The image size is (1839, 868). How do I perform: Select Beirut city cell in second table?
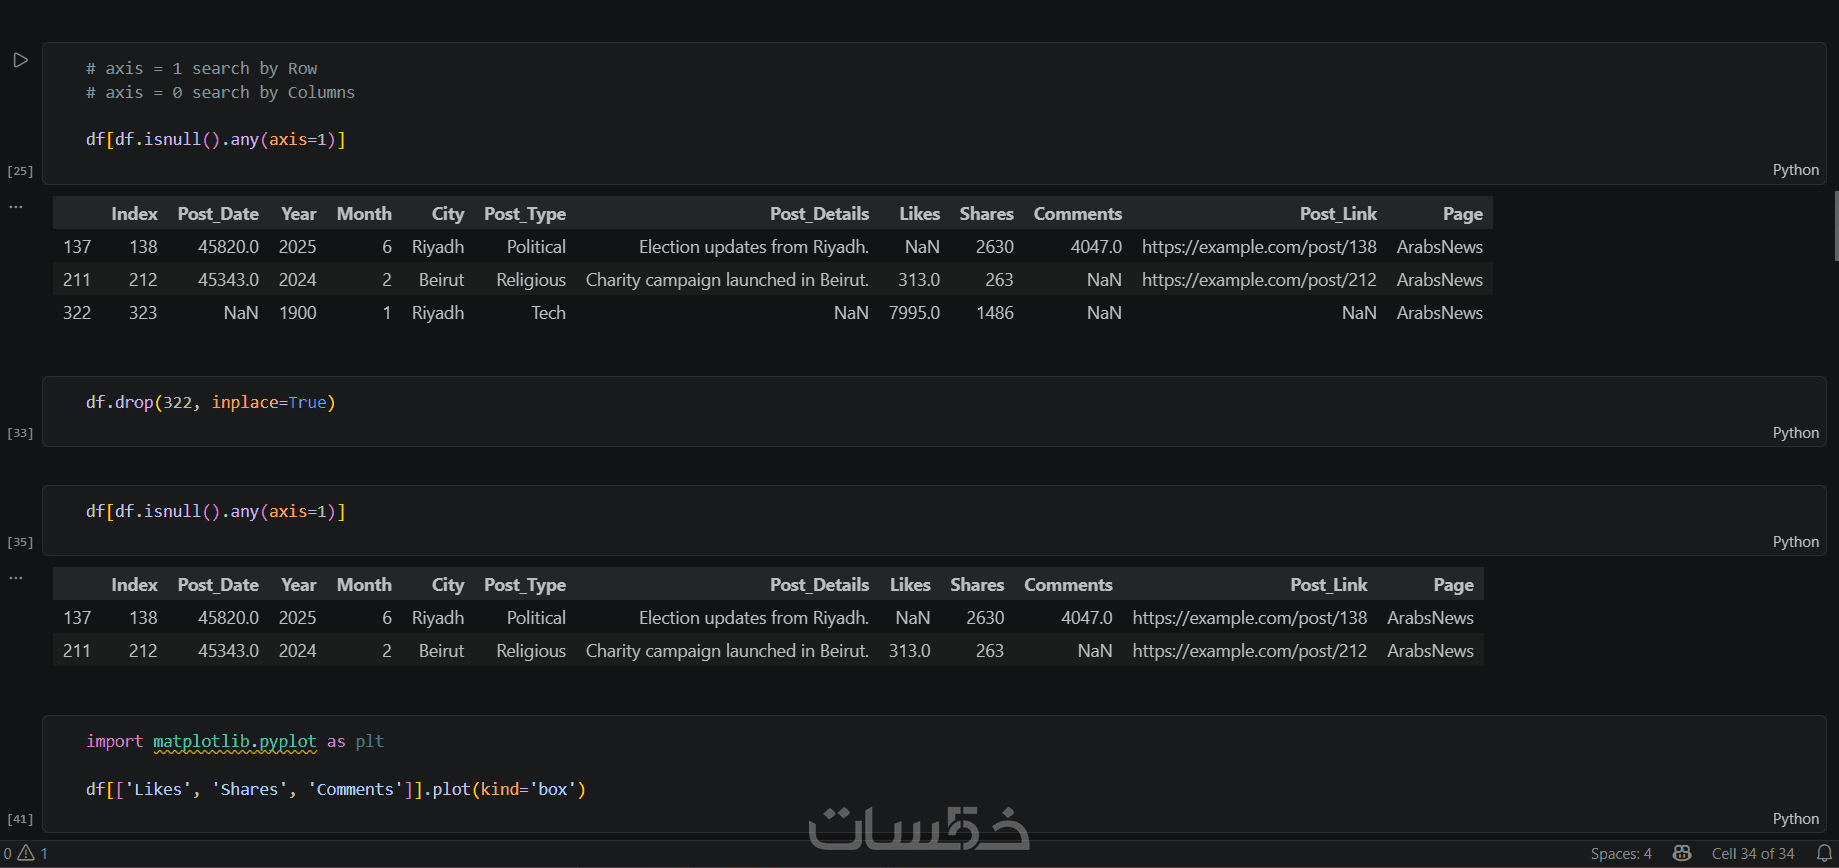tap(441, 651)
